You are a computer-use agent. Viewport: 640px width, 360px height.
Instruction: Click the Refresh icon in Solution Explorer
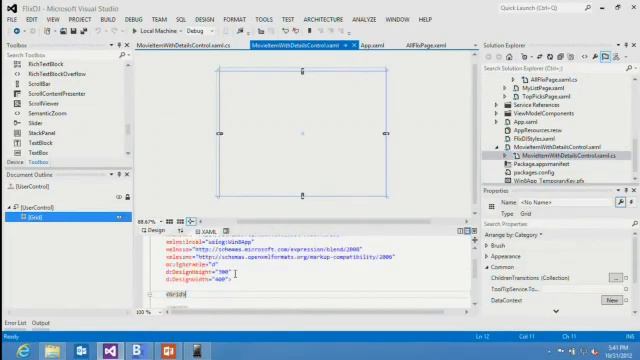pos(550,57)
